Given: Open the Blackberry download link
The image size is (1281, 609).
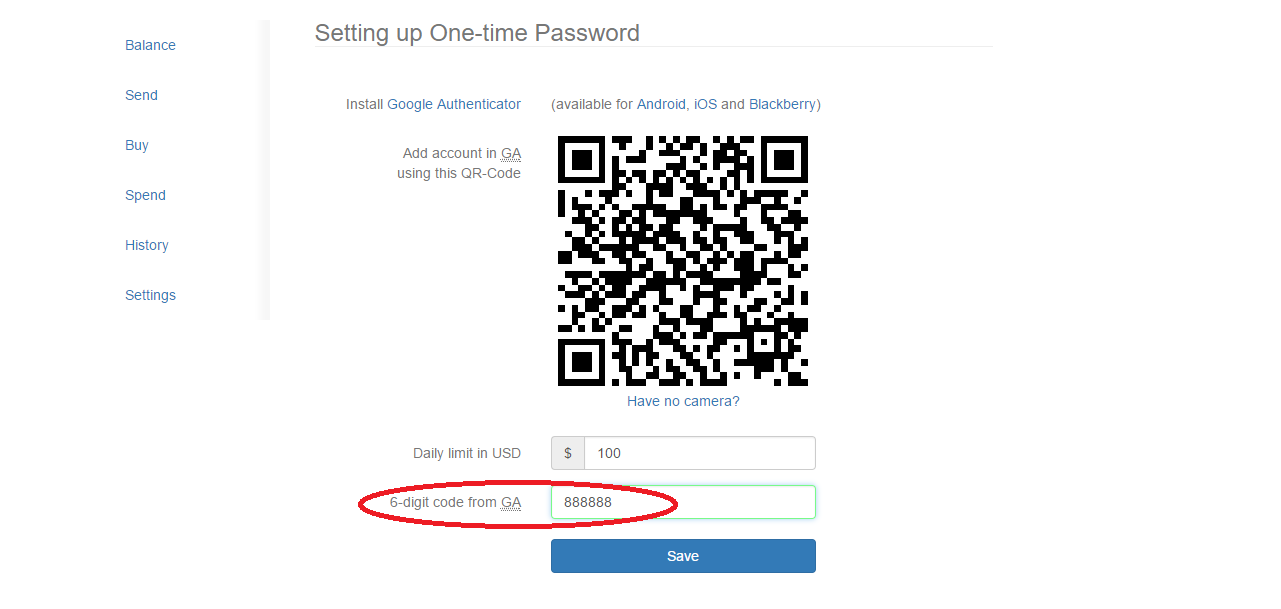Looking at the screenshot, I should [x=782, y=104].
